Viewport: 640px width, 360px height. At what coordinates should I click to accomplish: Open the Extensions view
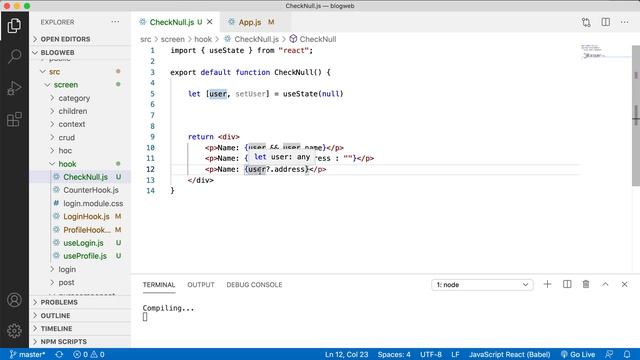tap(14, 120)
